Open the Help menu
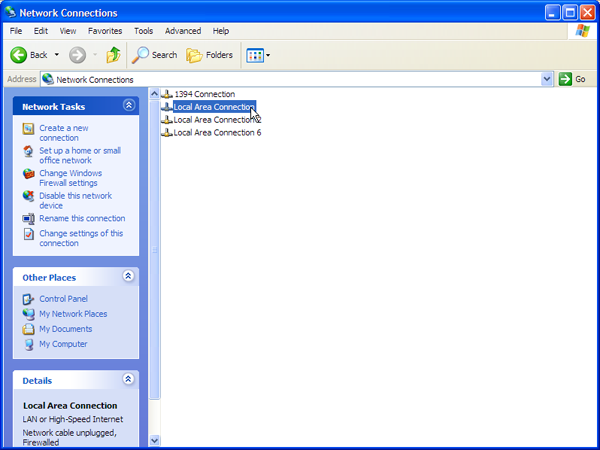Viewport: 600px width, 450px height. point(221,31)
